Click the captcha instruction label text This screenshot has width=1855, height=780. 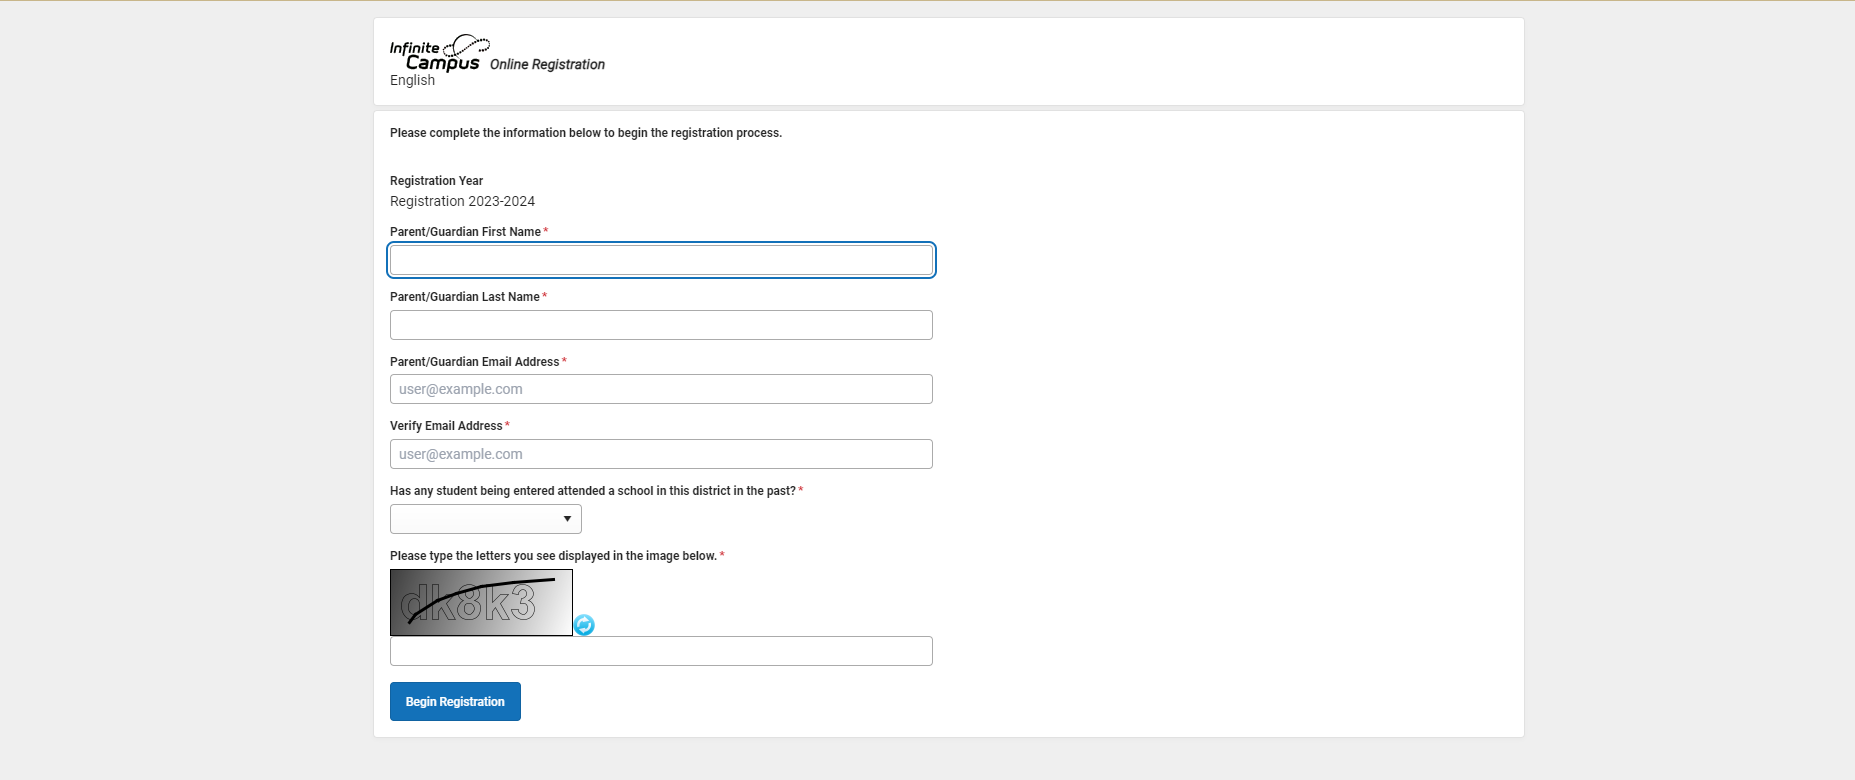553,556
